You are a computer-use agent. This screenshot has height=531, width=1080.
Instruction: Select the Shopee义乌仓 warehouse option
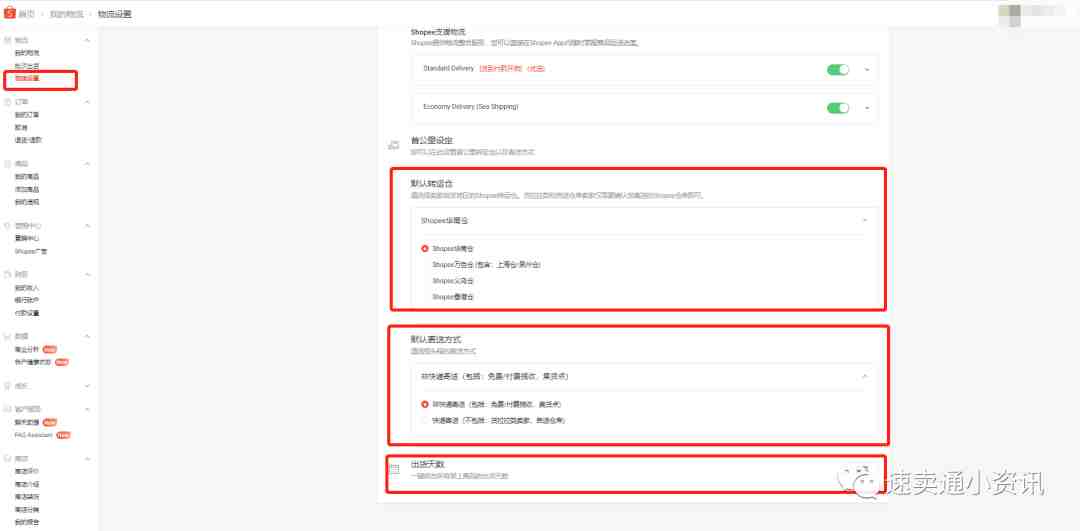pyautogui.click(x=453, y=281)
